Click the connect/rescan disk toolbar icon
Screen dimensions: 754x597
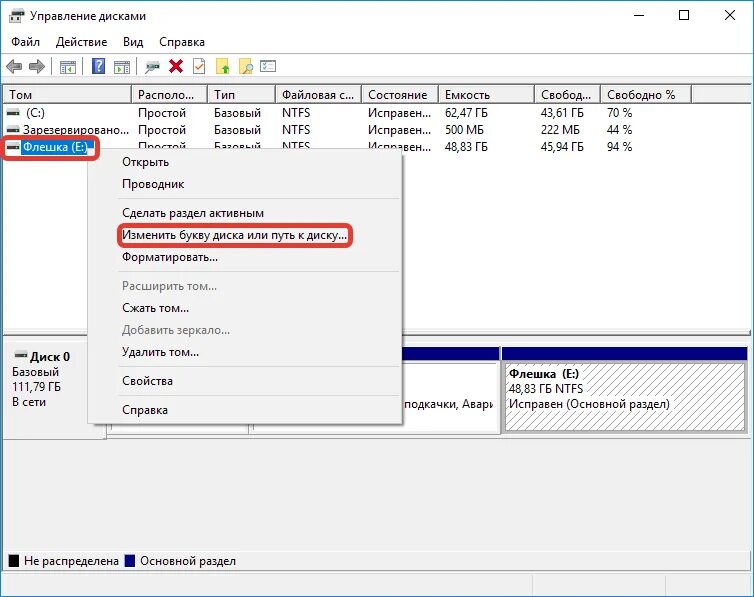pos(152,67)
